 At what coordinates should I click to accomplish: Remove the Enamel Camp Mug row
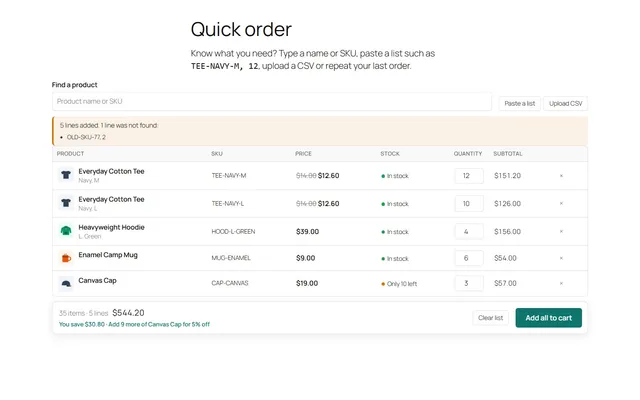click(561, 258)
